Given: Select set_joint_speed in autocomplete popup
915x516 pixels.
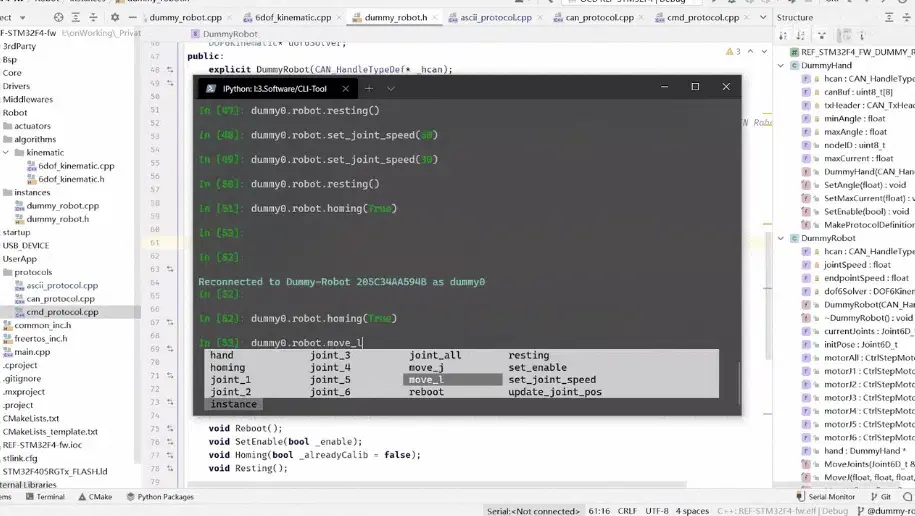Looking at the screenshot, I should tap(552, 379).
